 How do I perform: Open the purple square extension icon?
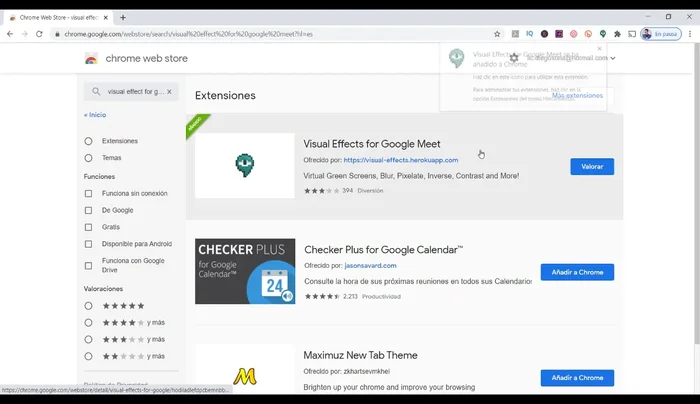(559, 34)
